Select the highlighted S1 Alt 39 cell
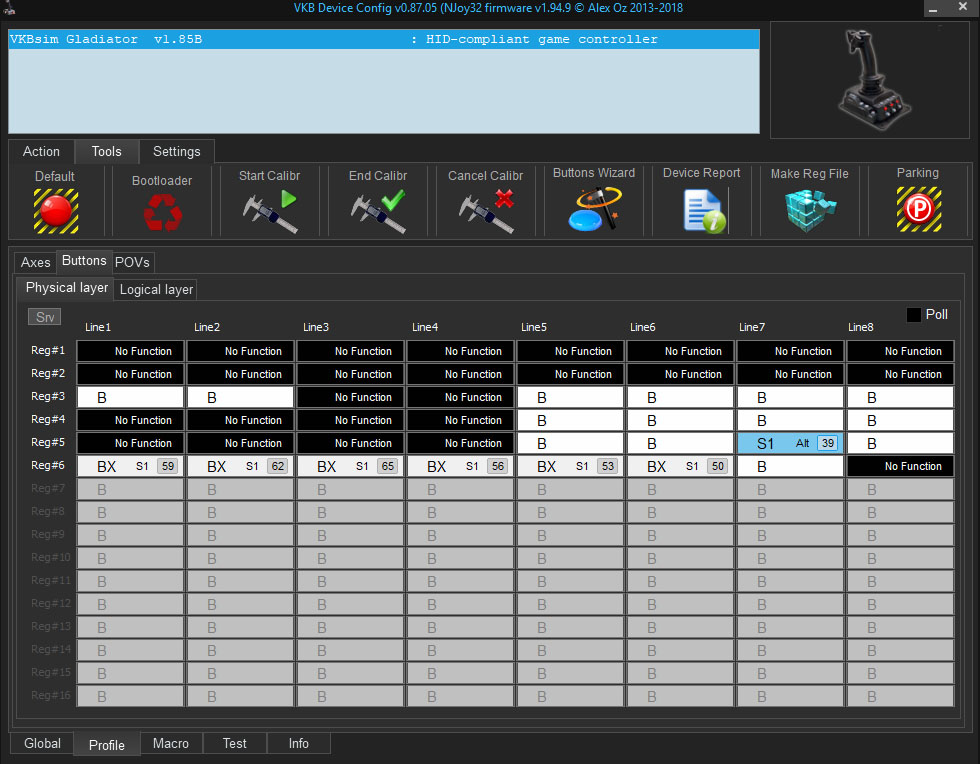Screen dimensions: 980x764 click(x=790, y=443)
